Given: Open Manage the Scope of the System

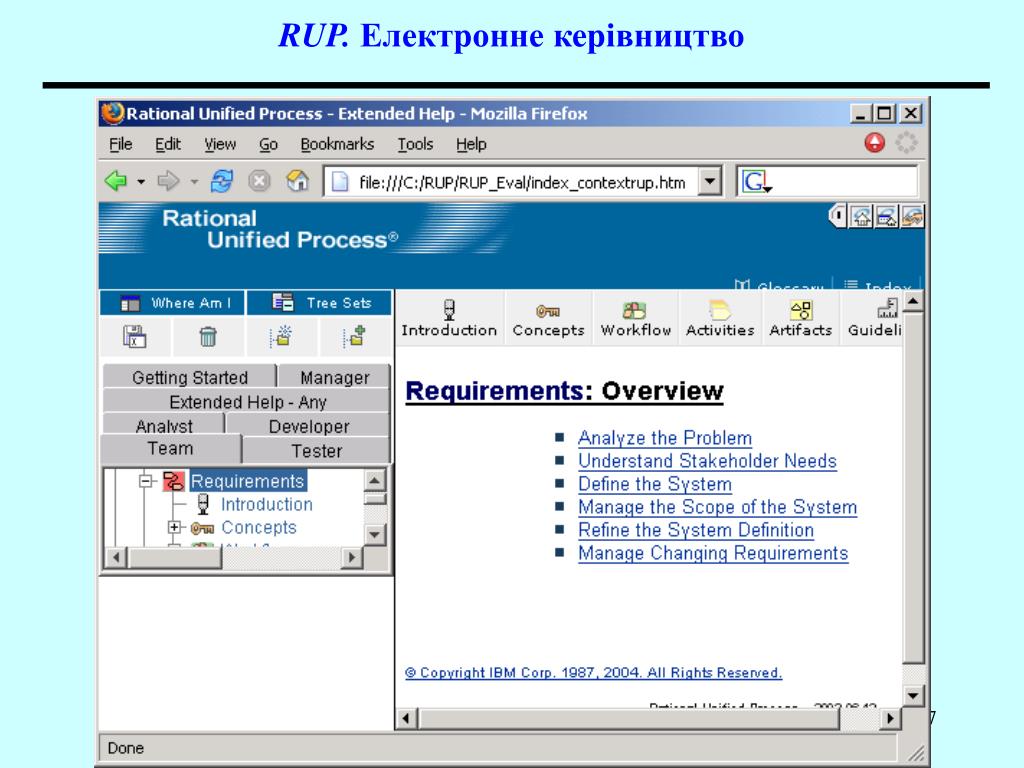Looking at the screenshot, I should pyautogui.click(x=718, y=507).
